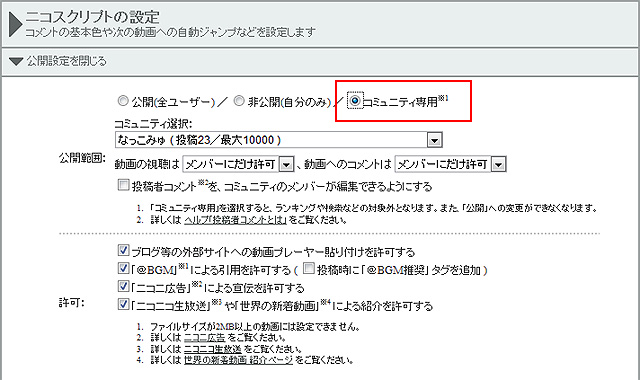Screen dimensions: 640x380
Task: Click the ファイルサイズが2MB以上 footnote text
Action: [x=255, y=327]
